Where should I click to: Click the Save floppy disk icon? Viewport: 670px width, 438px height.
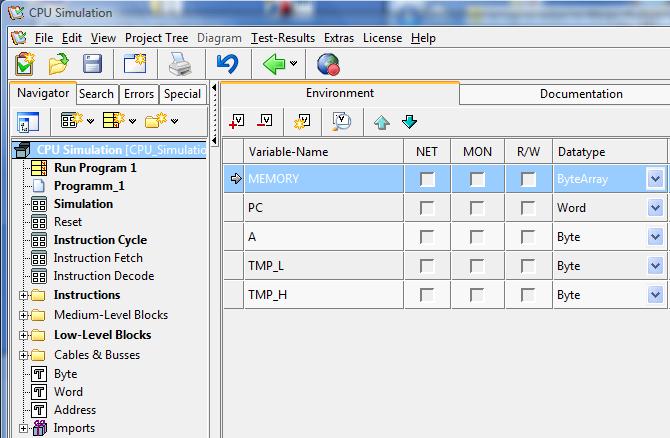click(x=92, y=65)
